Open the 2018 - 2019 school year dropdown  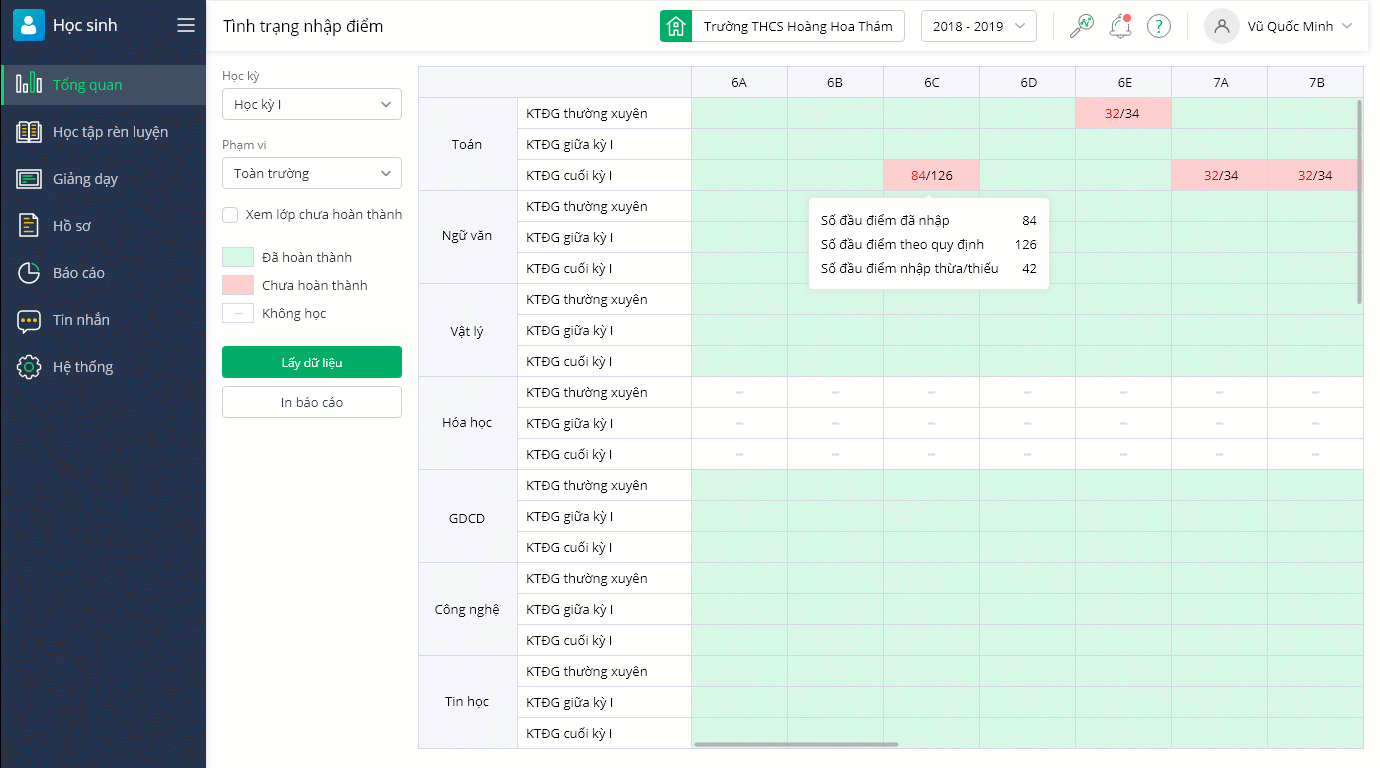pyautogui.click(x=978, y=26)
